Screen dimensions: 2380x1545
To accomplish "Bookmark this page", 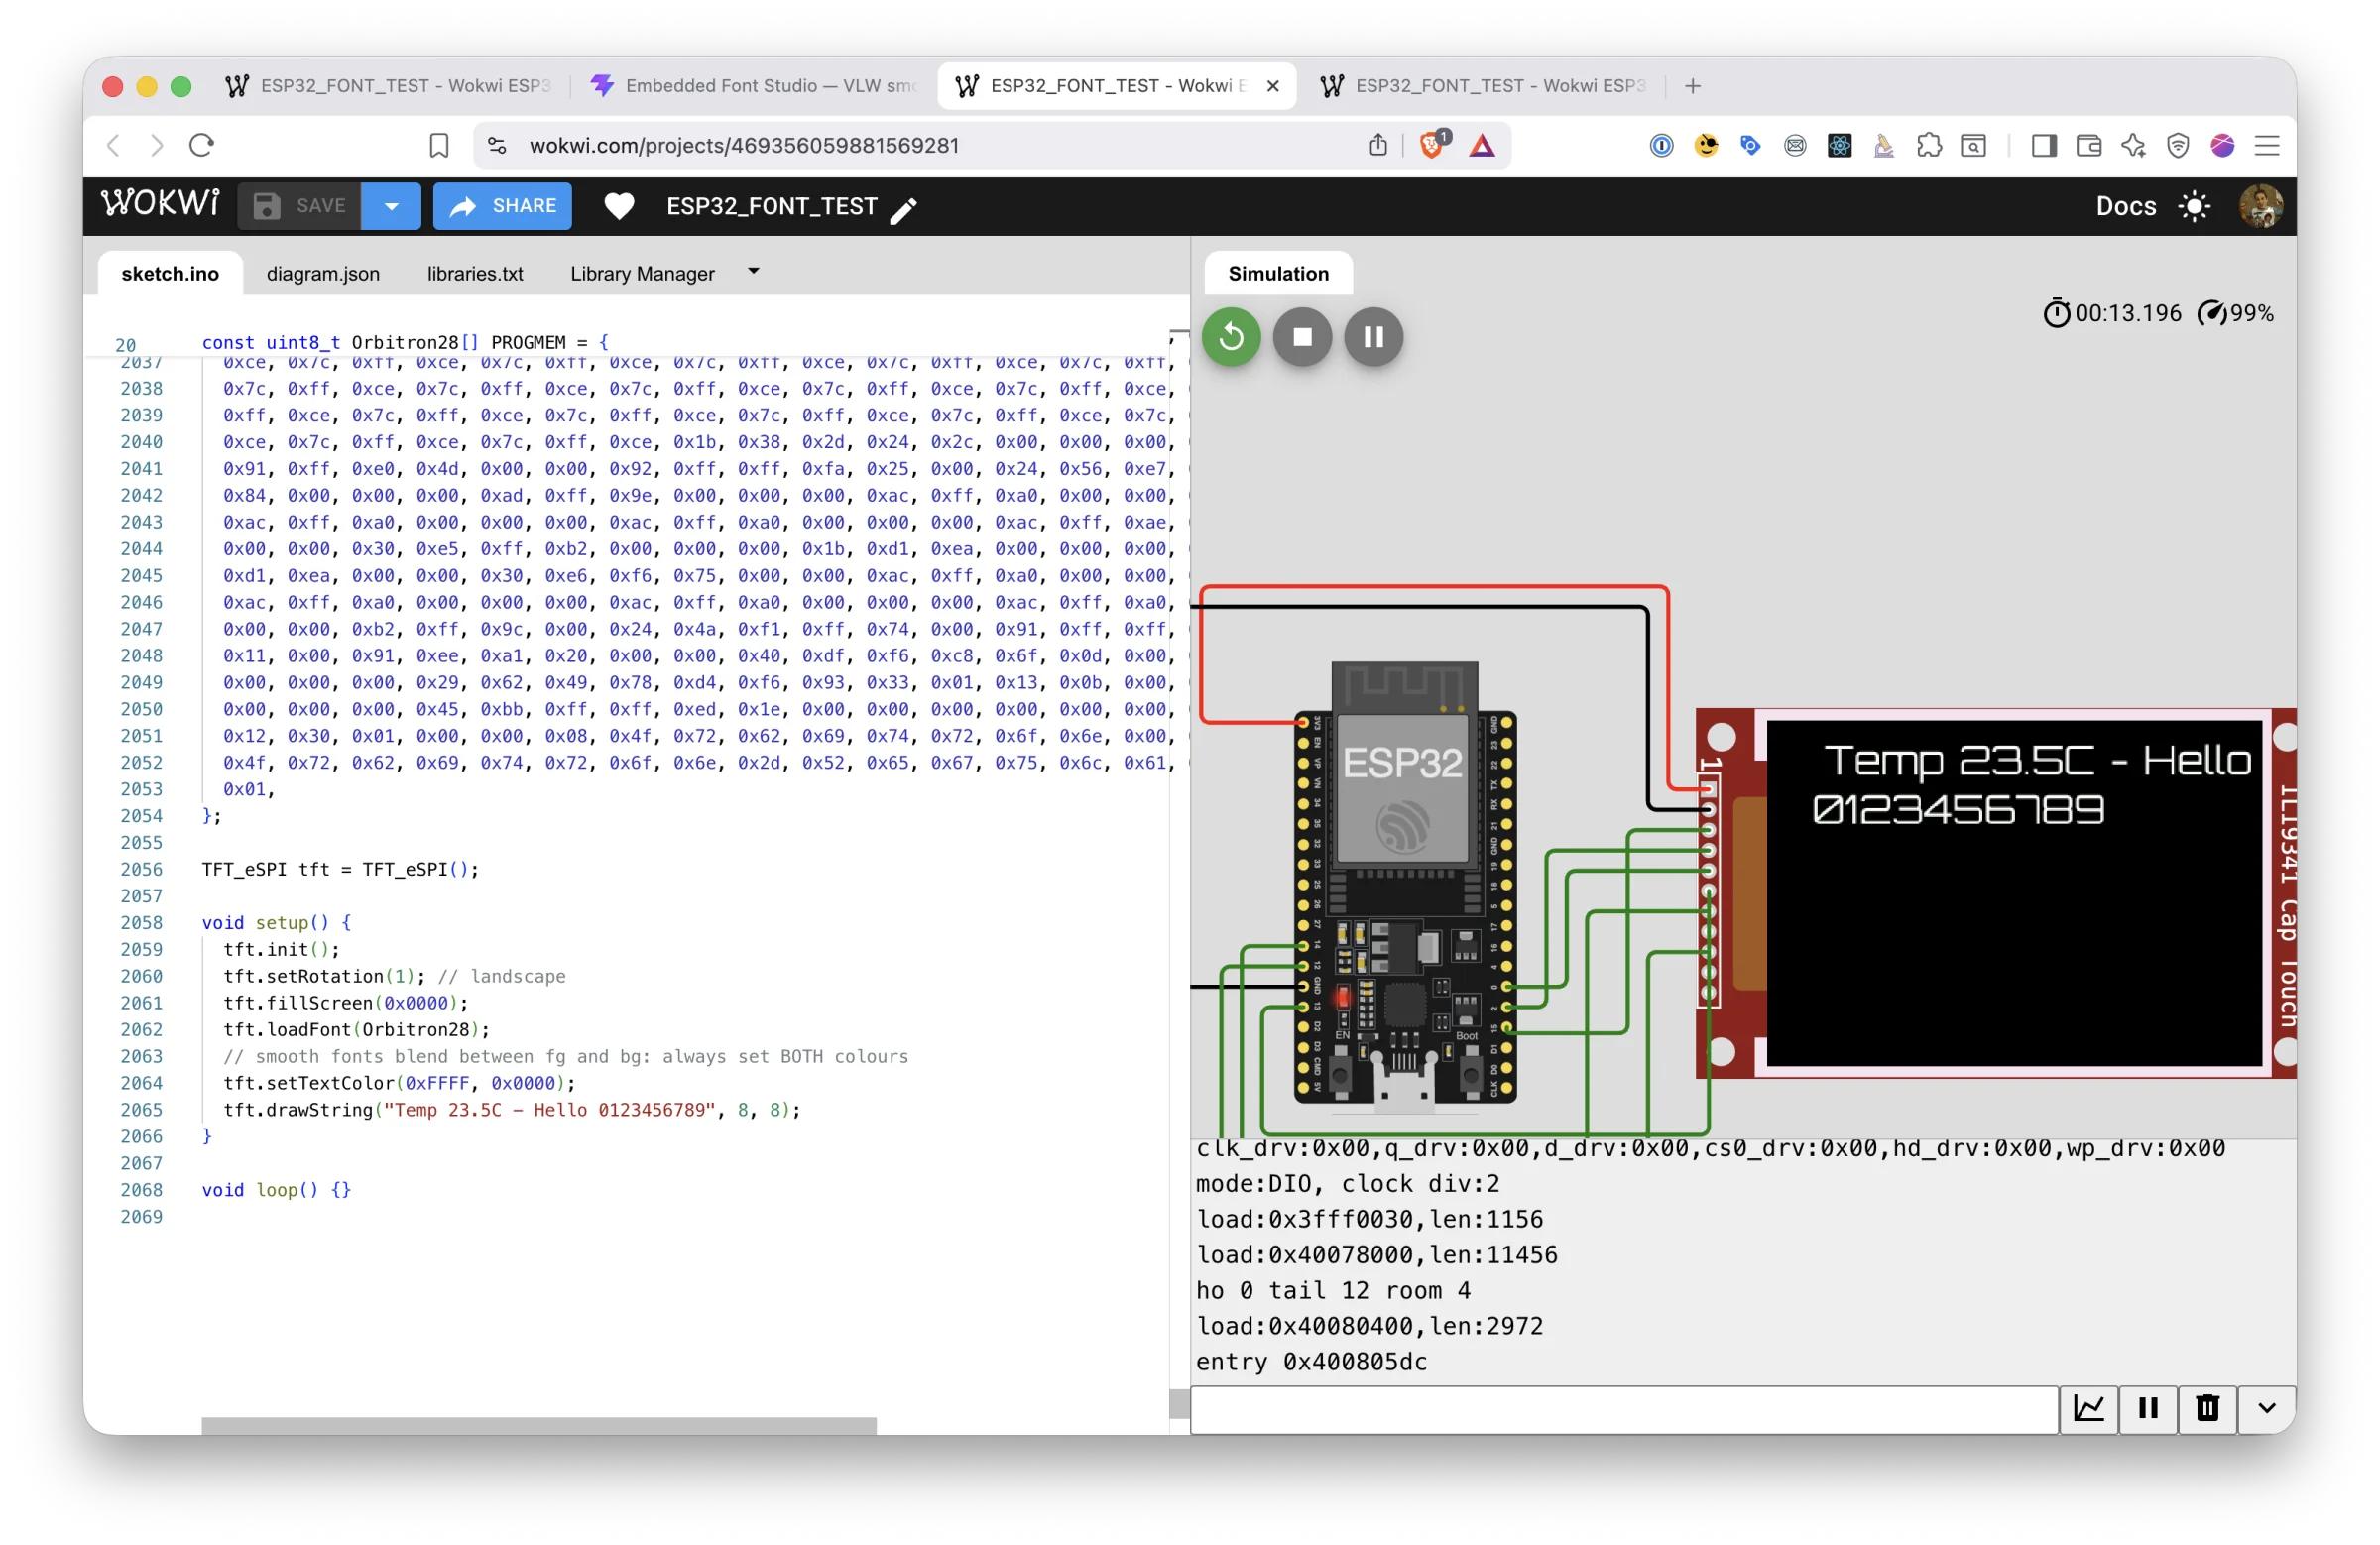I will pos(438,146).
